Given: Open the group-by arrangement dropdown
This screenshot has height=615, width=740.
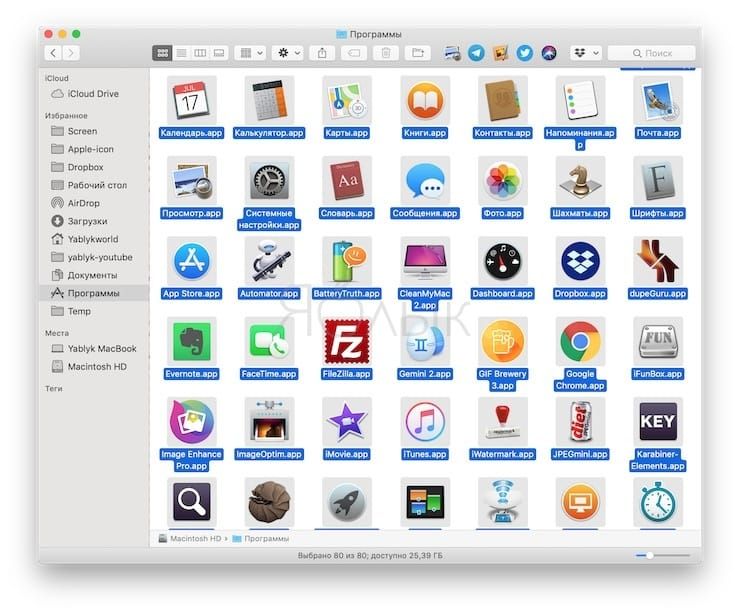Looking at the screenshot, I should click(251, 53).
